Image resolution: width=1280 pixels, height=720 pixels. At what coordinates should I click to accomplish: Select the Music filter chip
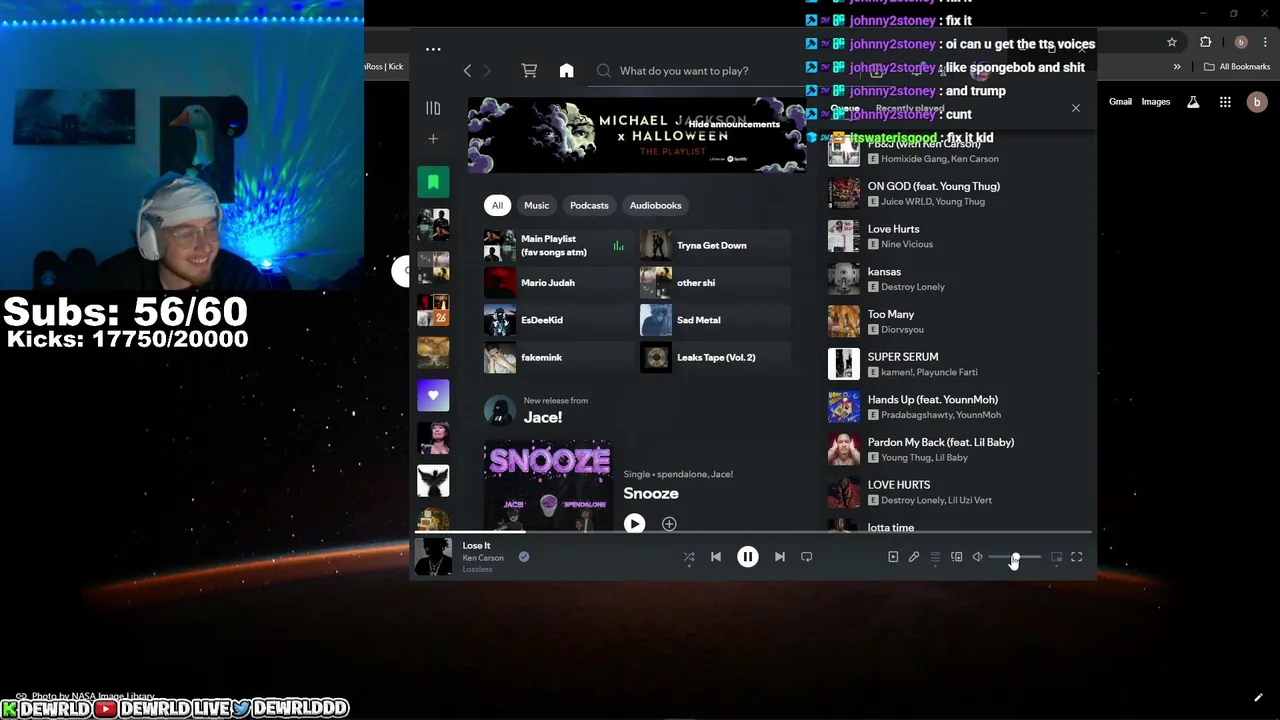[537, 205]
